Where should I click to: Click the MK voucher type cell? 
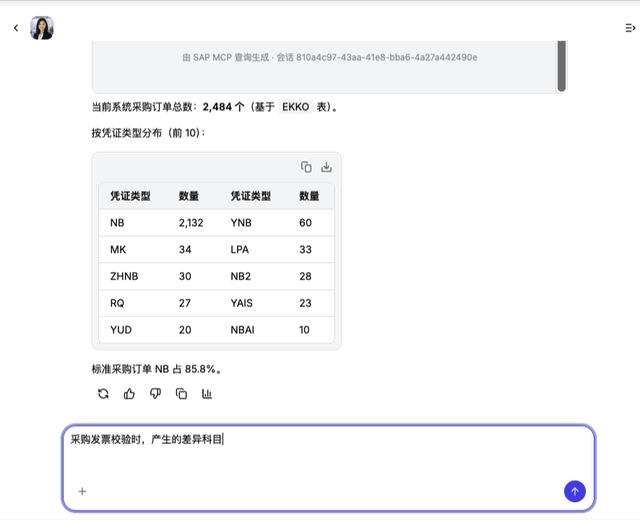tap(118, 249)
